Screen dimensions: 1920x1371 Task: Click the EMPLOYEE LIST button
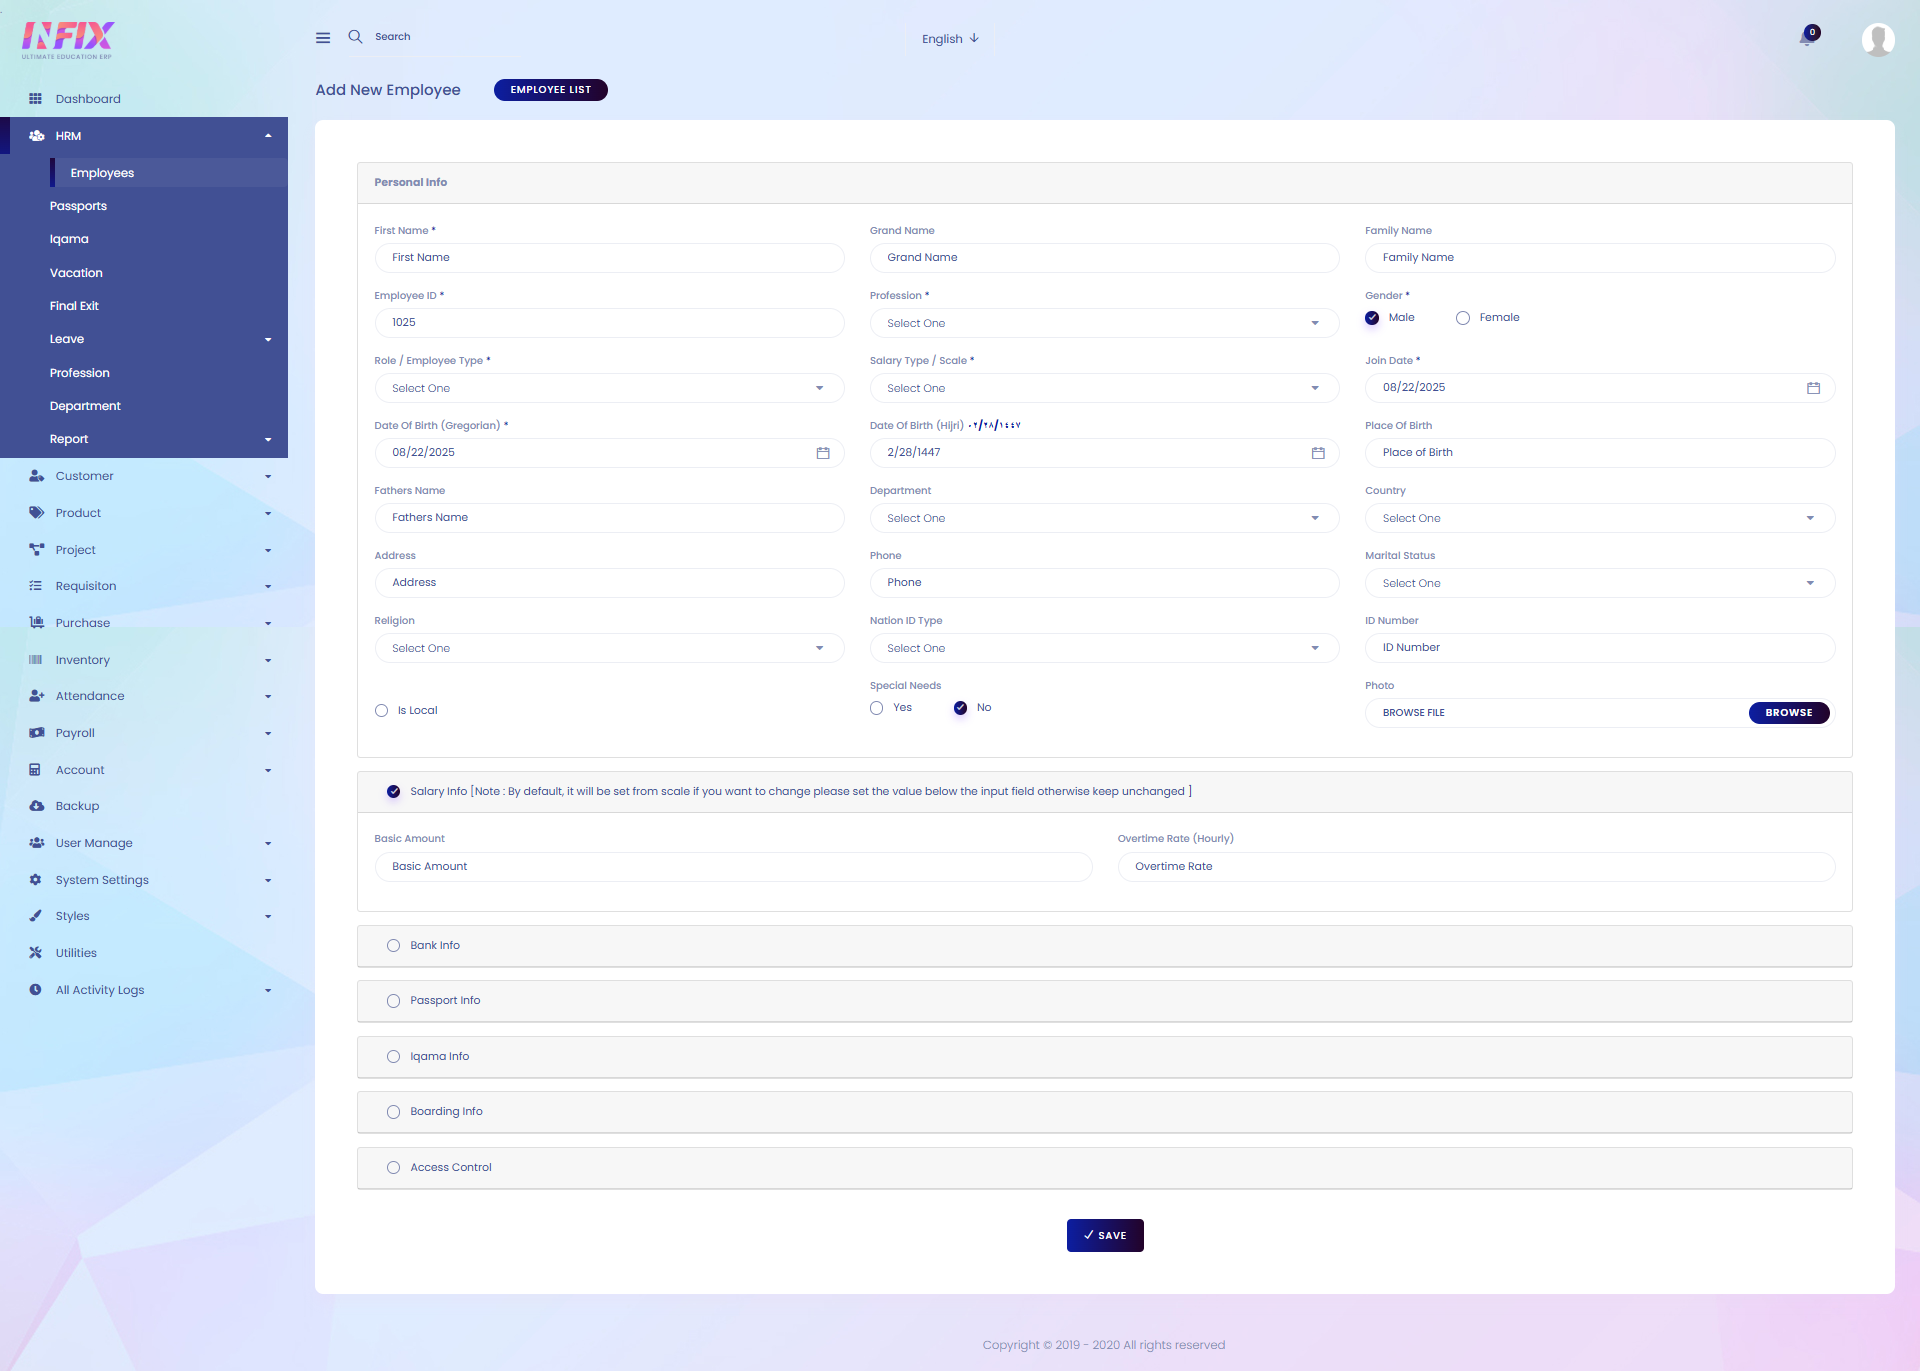551,90
